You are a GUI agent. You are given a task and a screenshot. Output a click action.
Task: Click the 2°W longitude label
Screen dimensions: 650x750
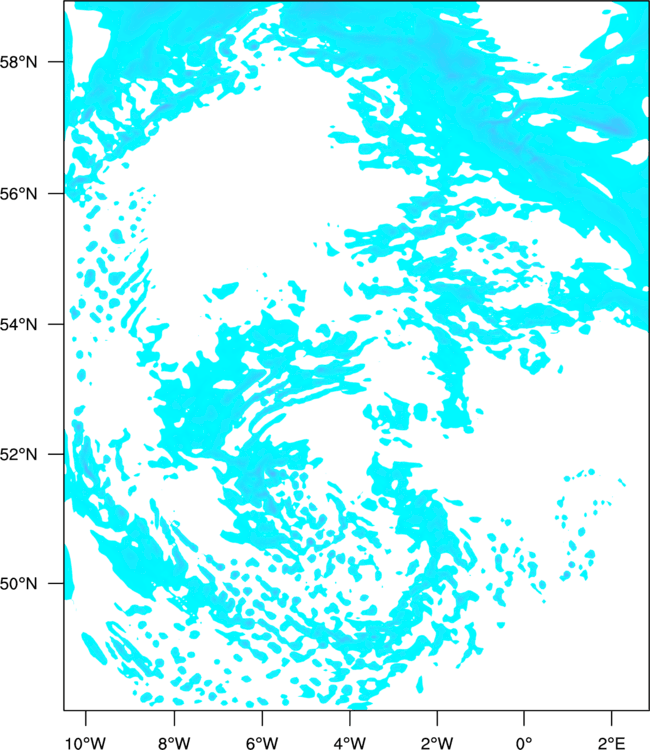437,742
